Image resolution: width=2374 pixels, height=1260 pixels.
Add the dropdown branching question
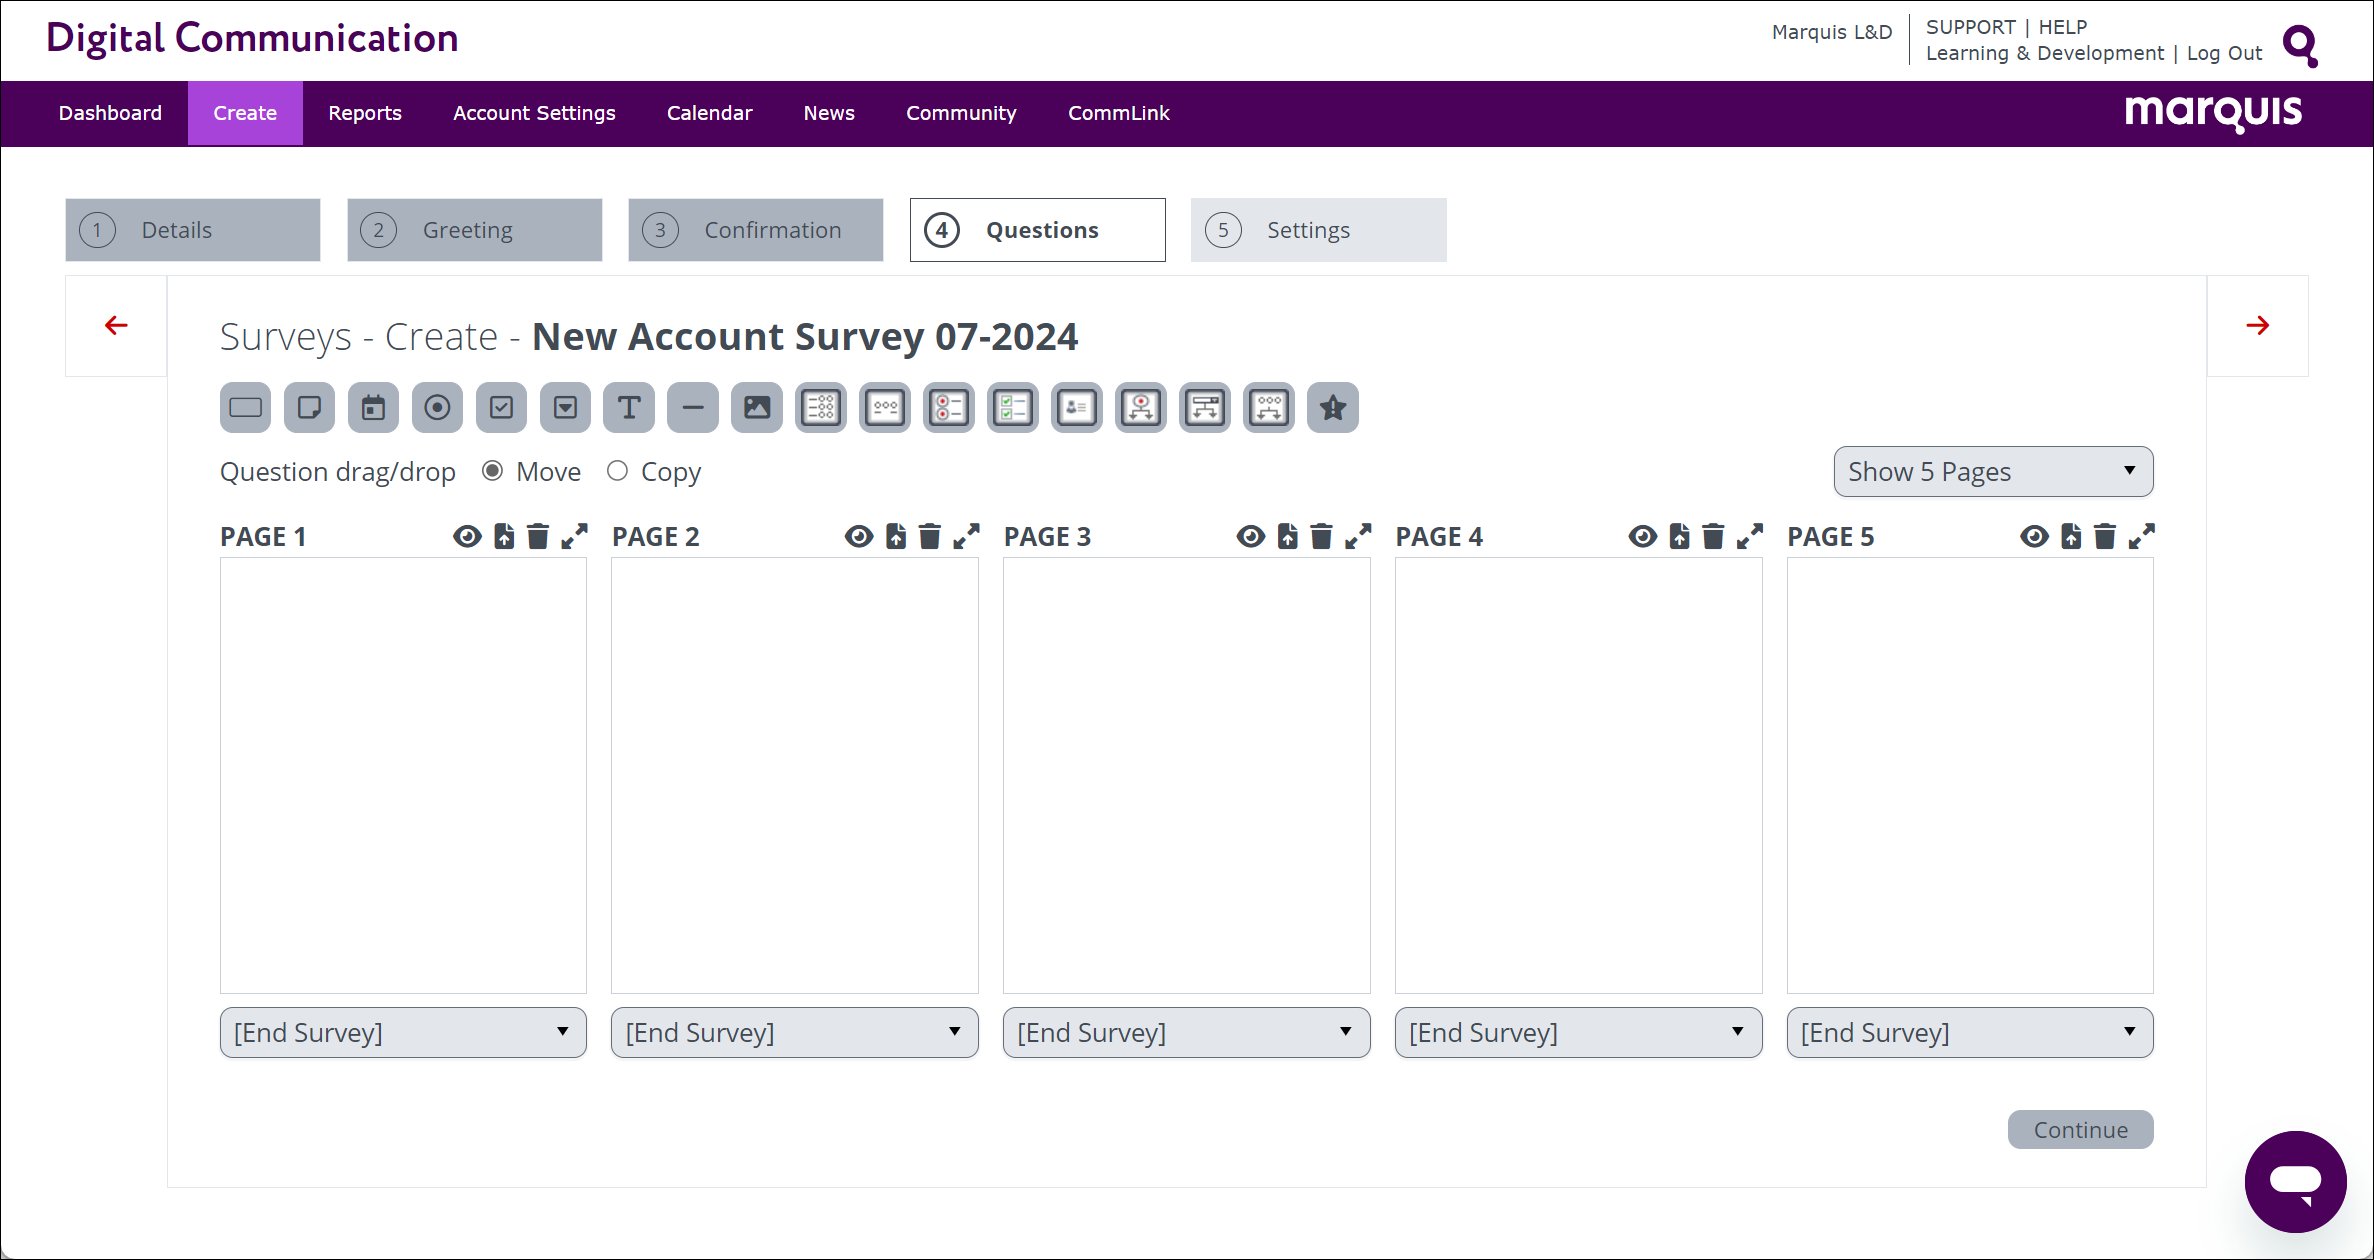pyautogui.click(x=1205, y=408)
